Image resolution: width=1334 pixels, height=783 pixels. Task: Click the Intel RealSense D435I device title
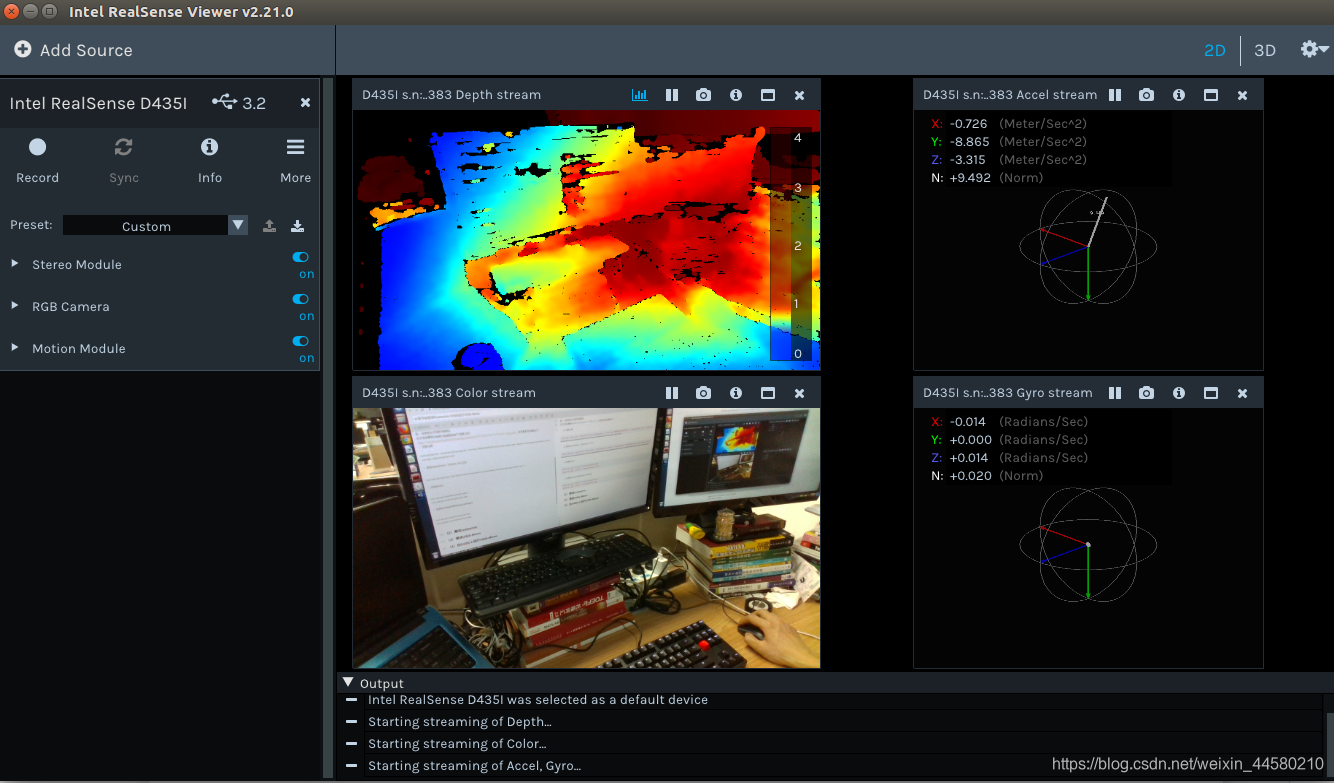tap(98, 103)
